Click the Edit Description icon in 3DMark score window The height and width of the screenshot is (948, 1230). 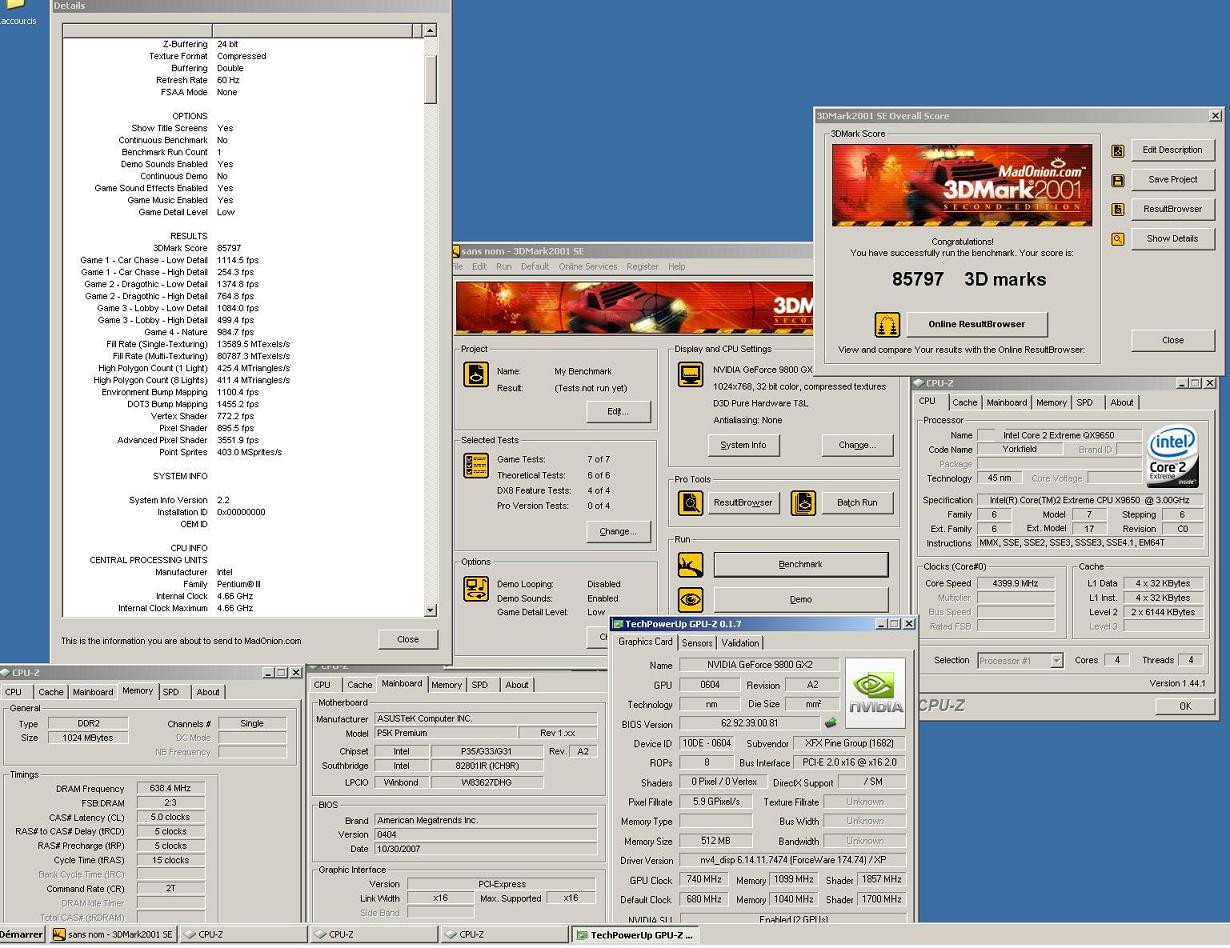coord(1118,151)
